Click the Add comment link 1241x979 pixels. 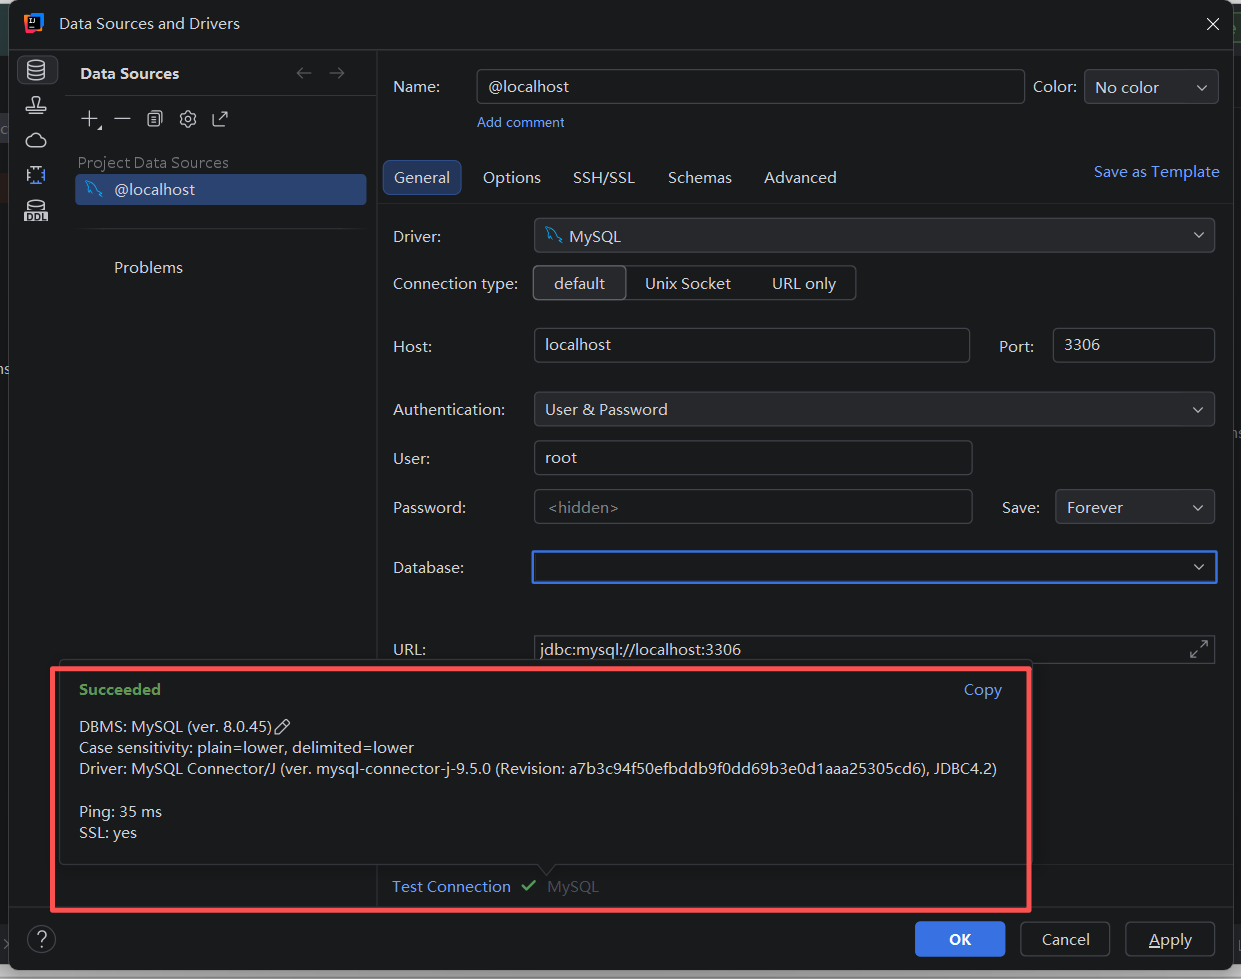tap(521, 122)
